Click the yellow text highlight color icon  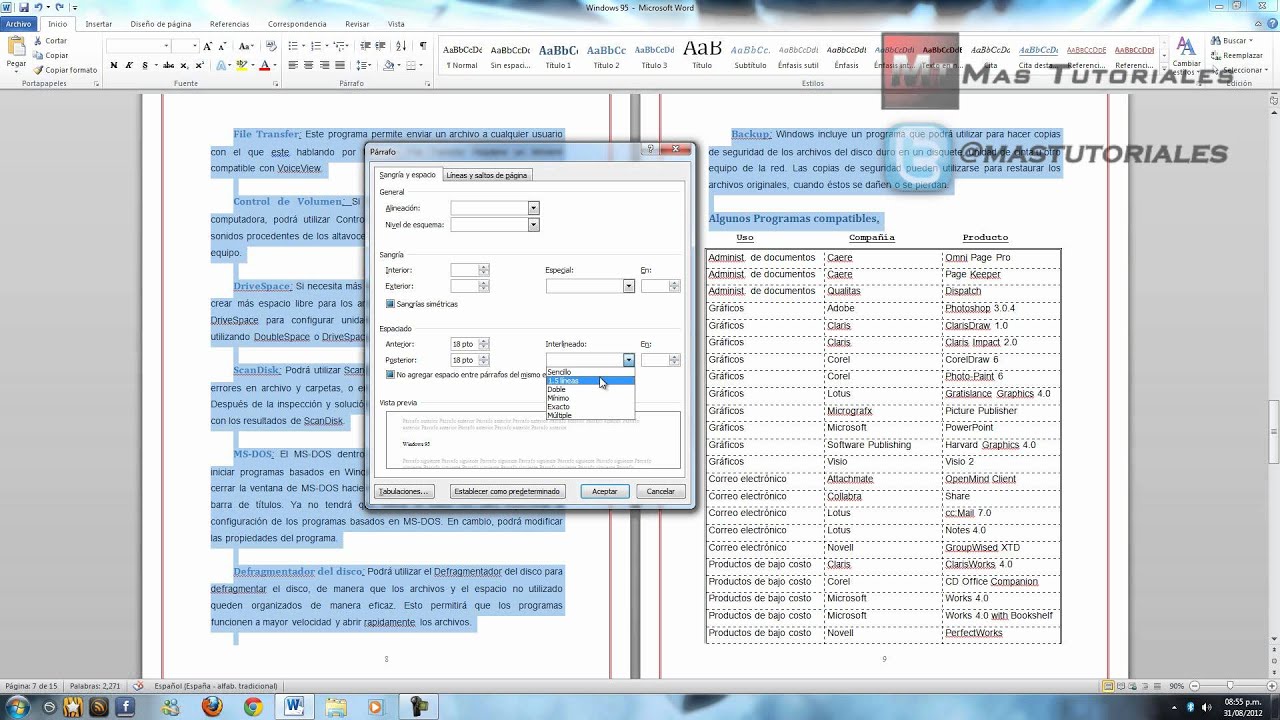[243, 65]
